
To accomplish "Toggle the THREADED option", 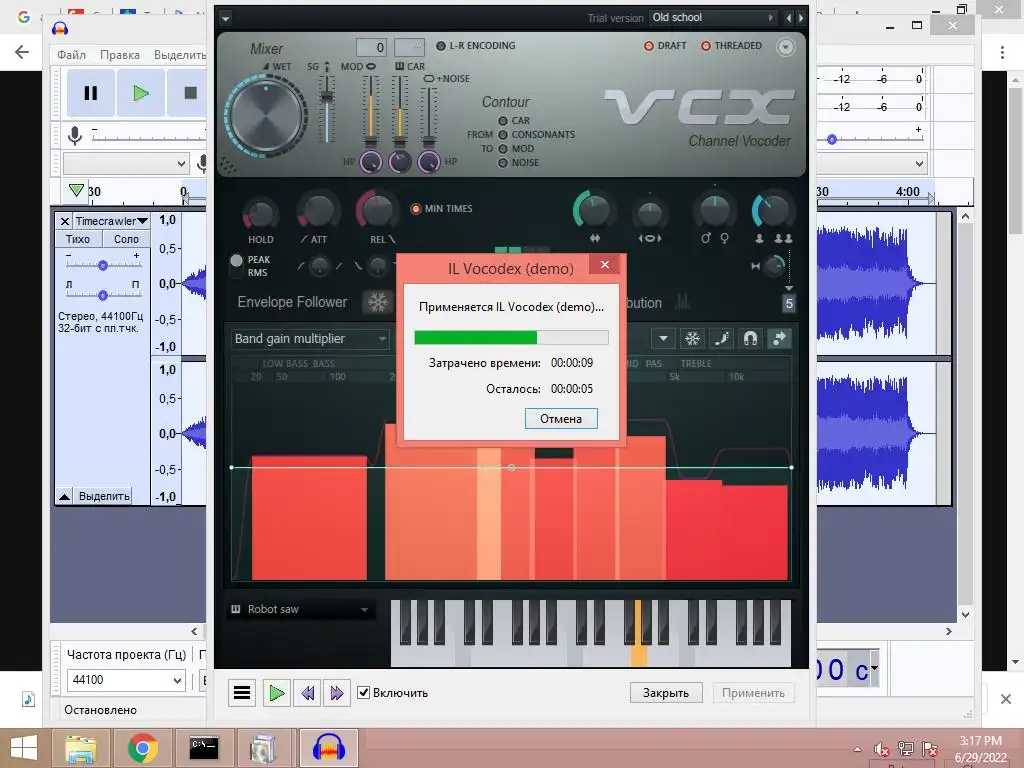I will point(731,46).
